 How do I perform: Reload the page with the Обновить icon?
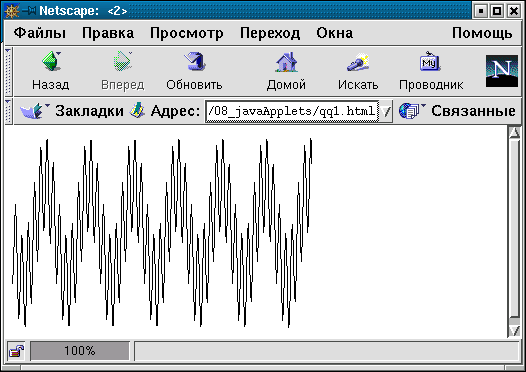coord(195,61)
